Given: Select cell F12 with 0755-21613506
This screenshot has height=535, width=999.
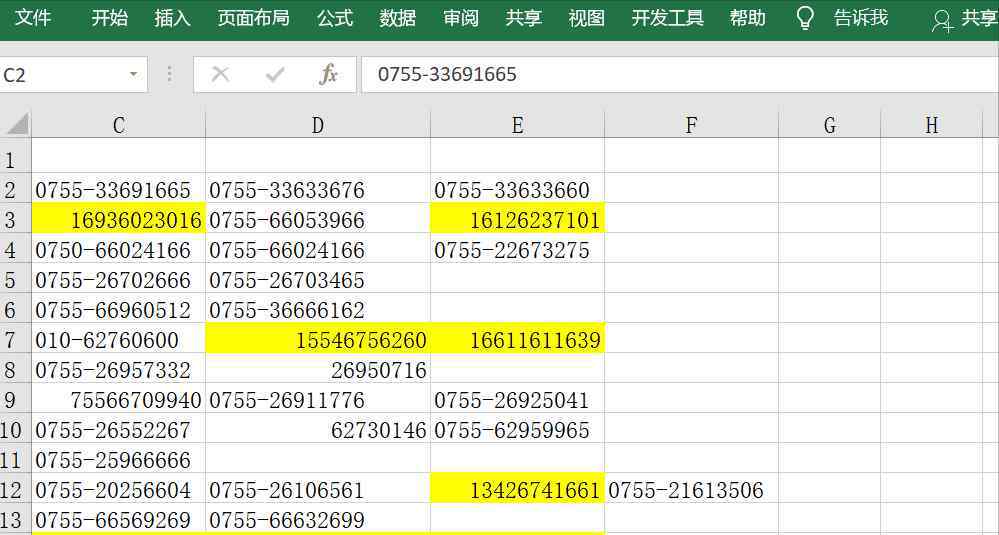Looking at the screenshot, I should (x=690, y=490).
